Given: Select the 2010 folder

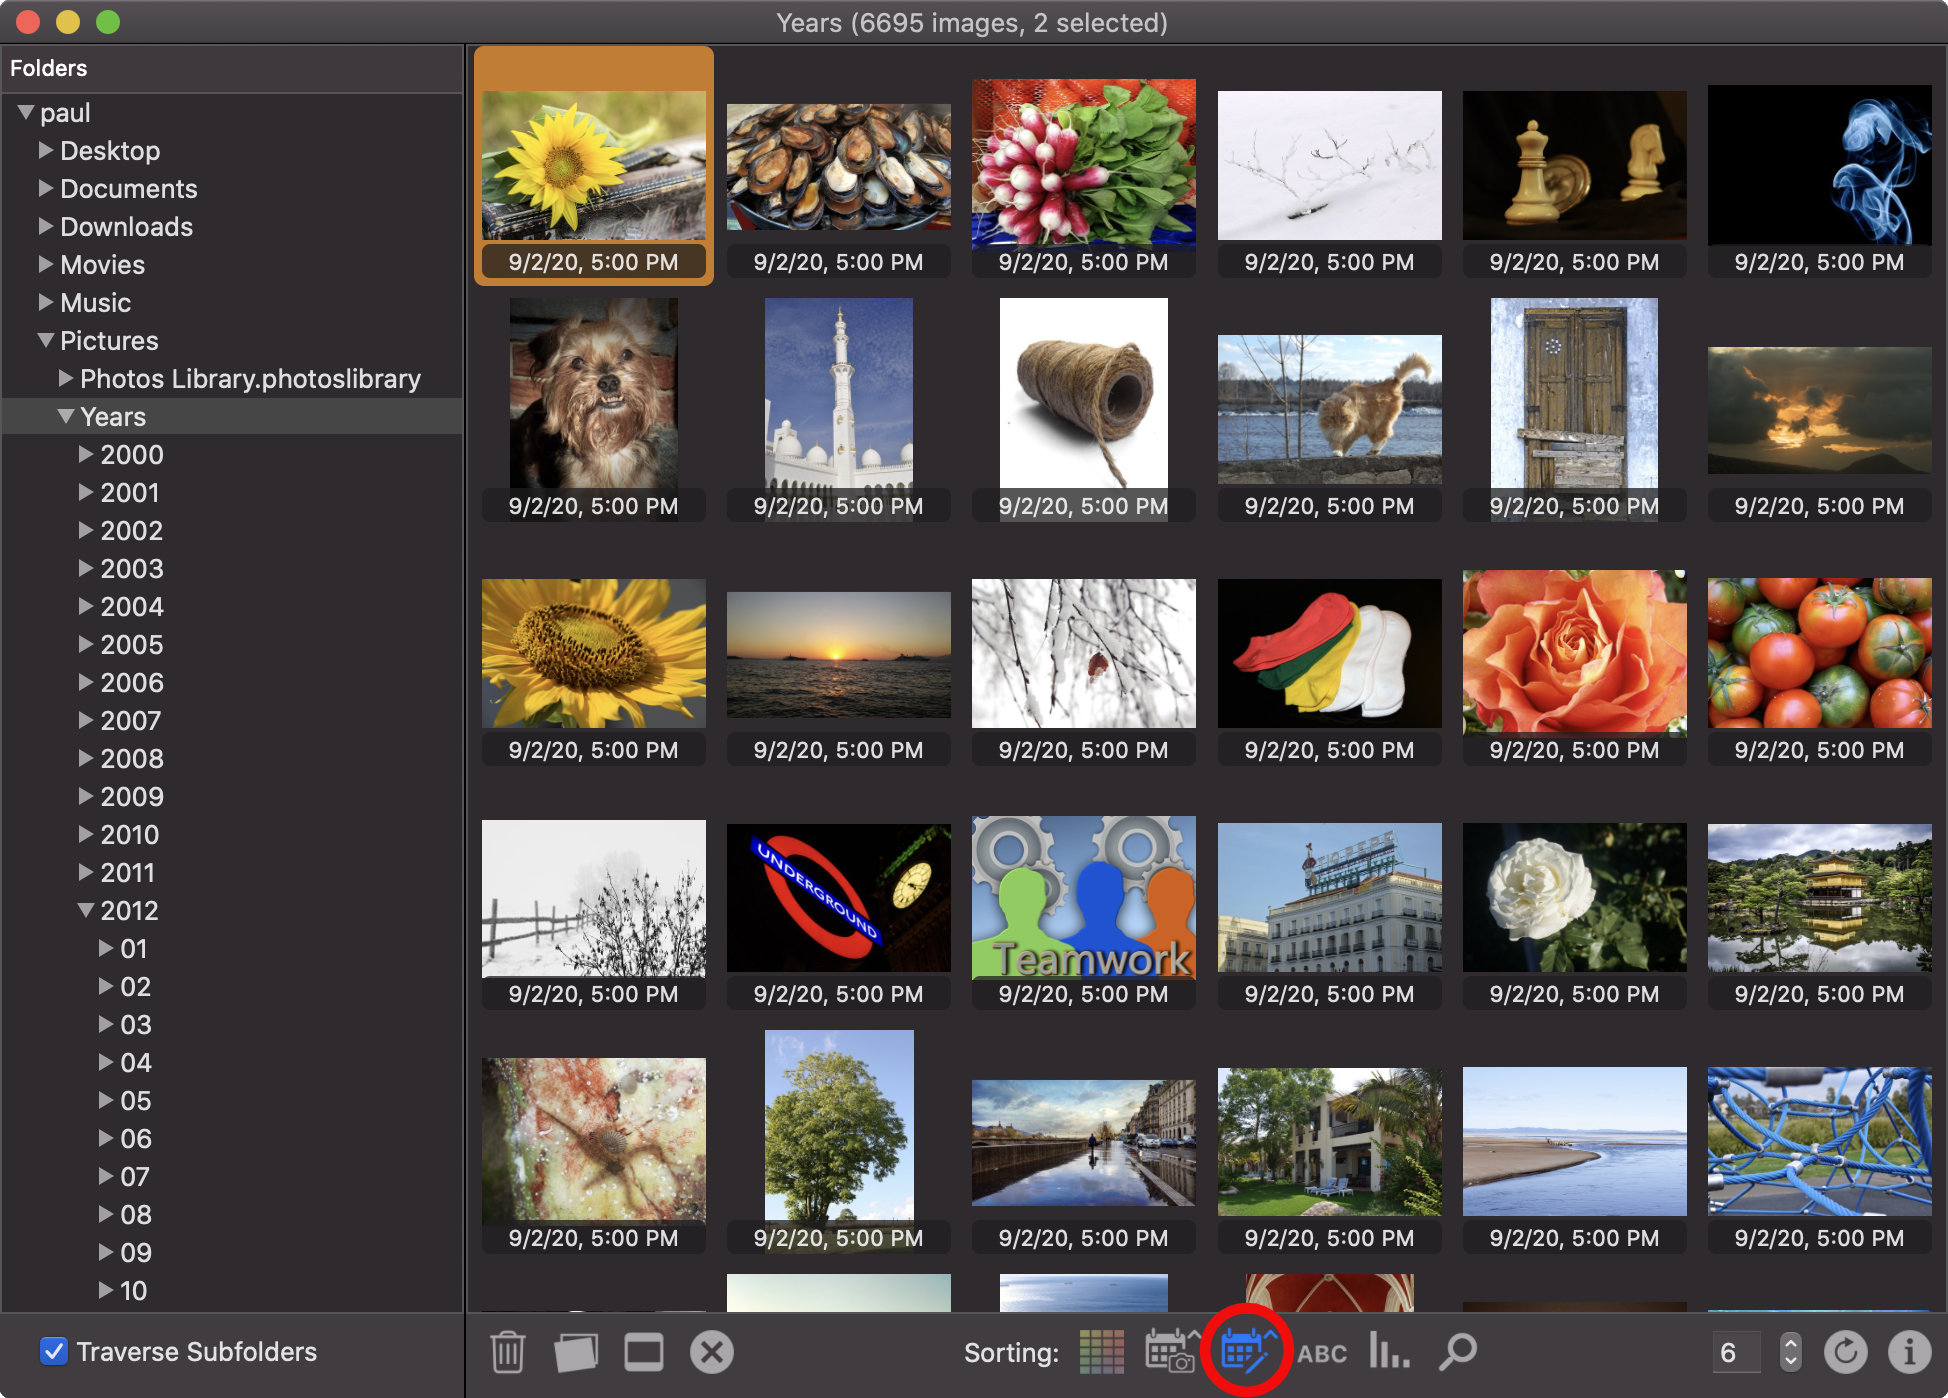Looking at the screenshot, I should (129, 835).
